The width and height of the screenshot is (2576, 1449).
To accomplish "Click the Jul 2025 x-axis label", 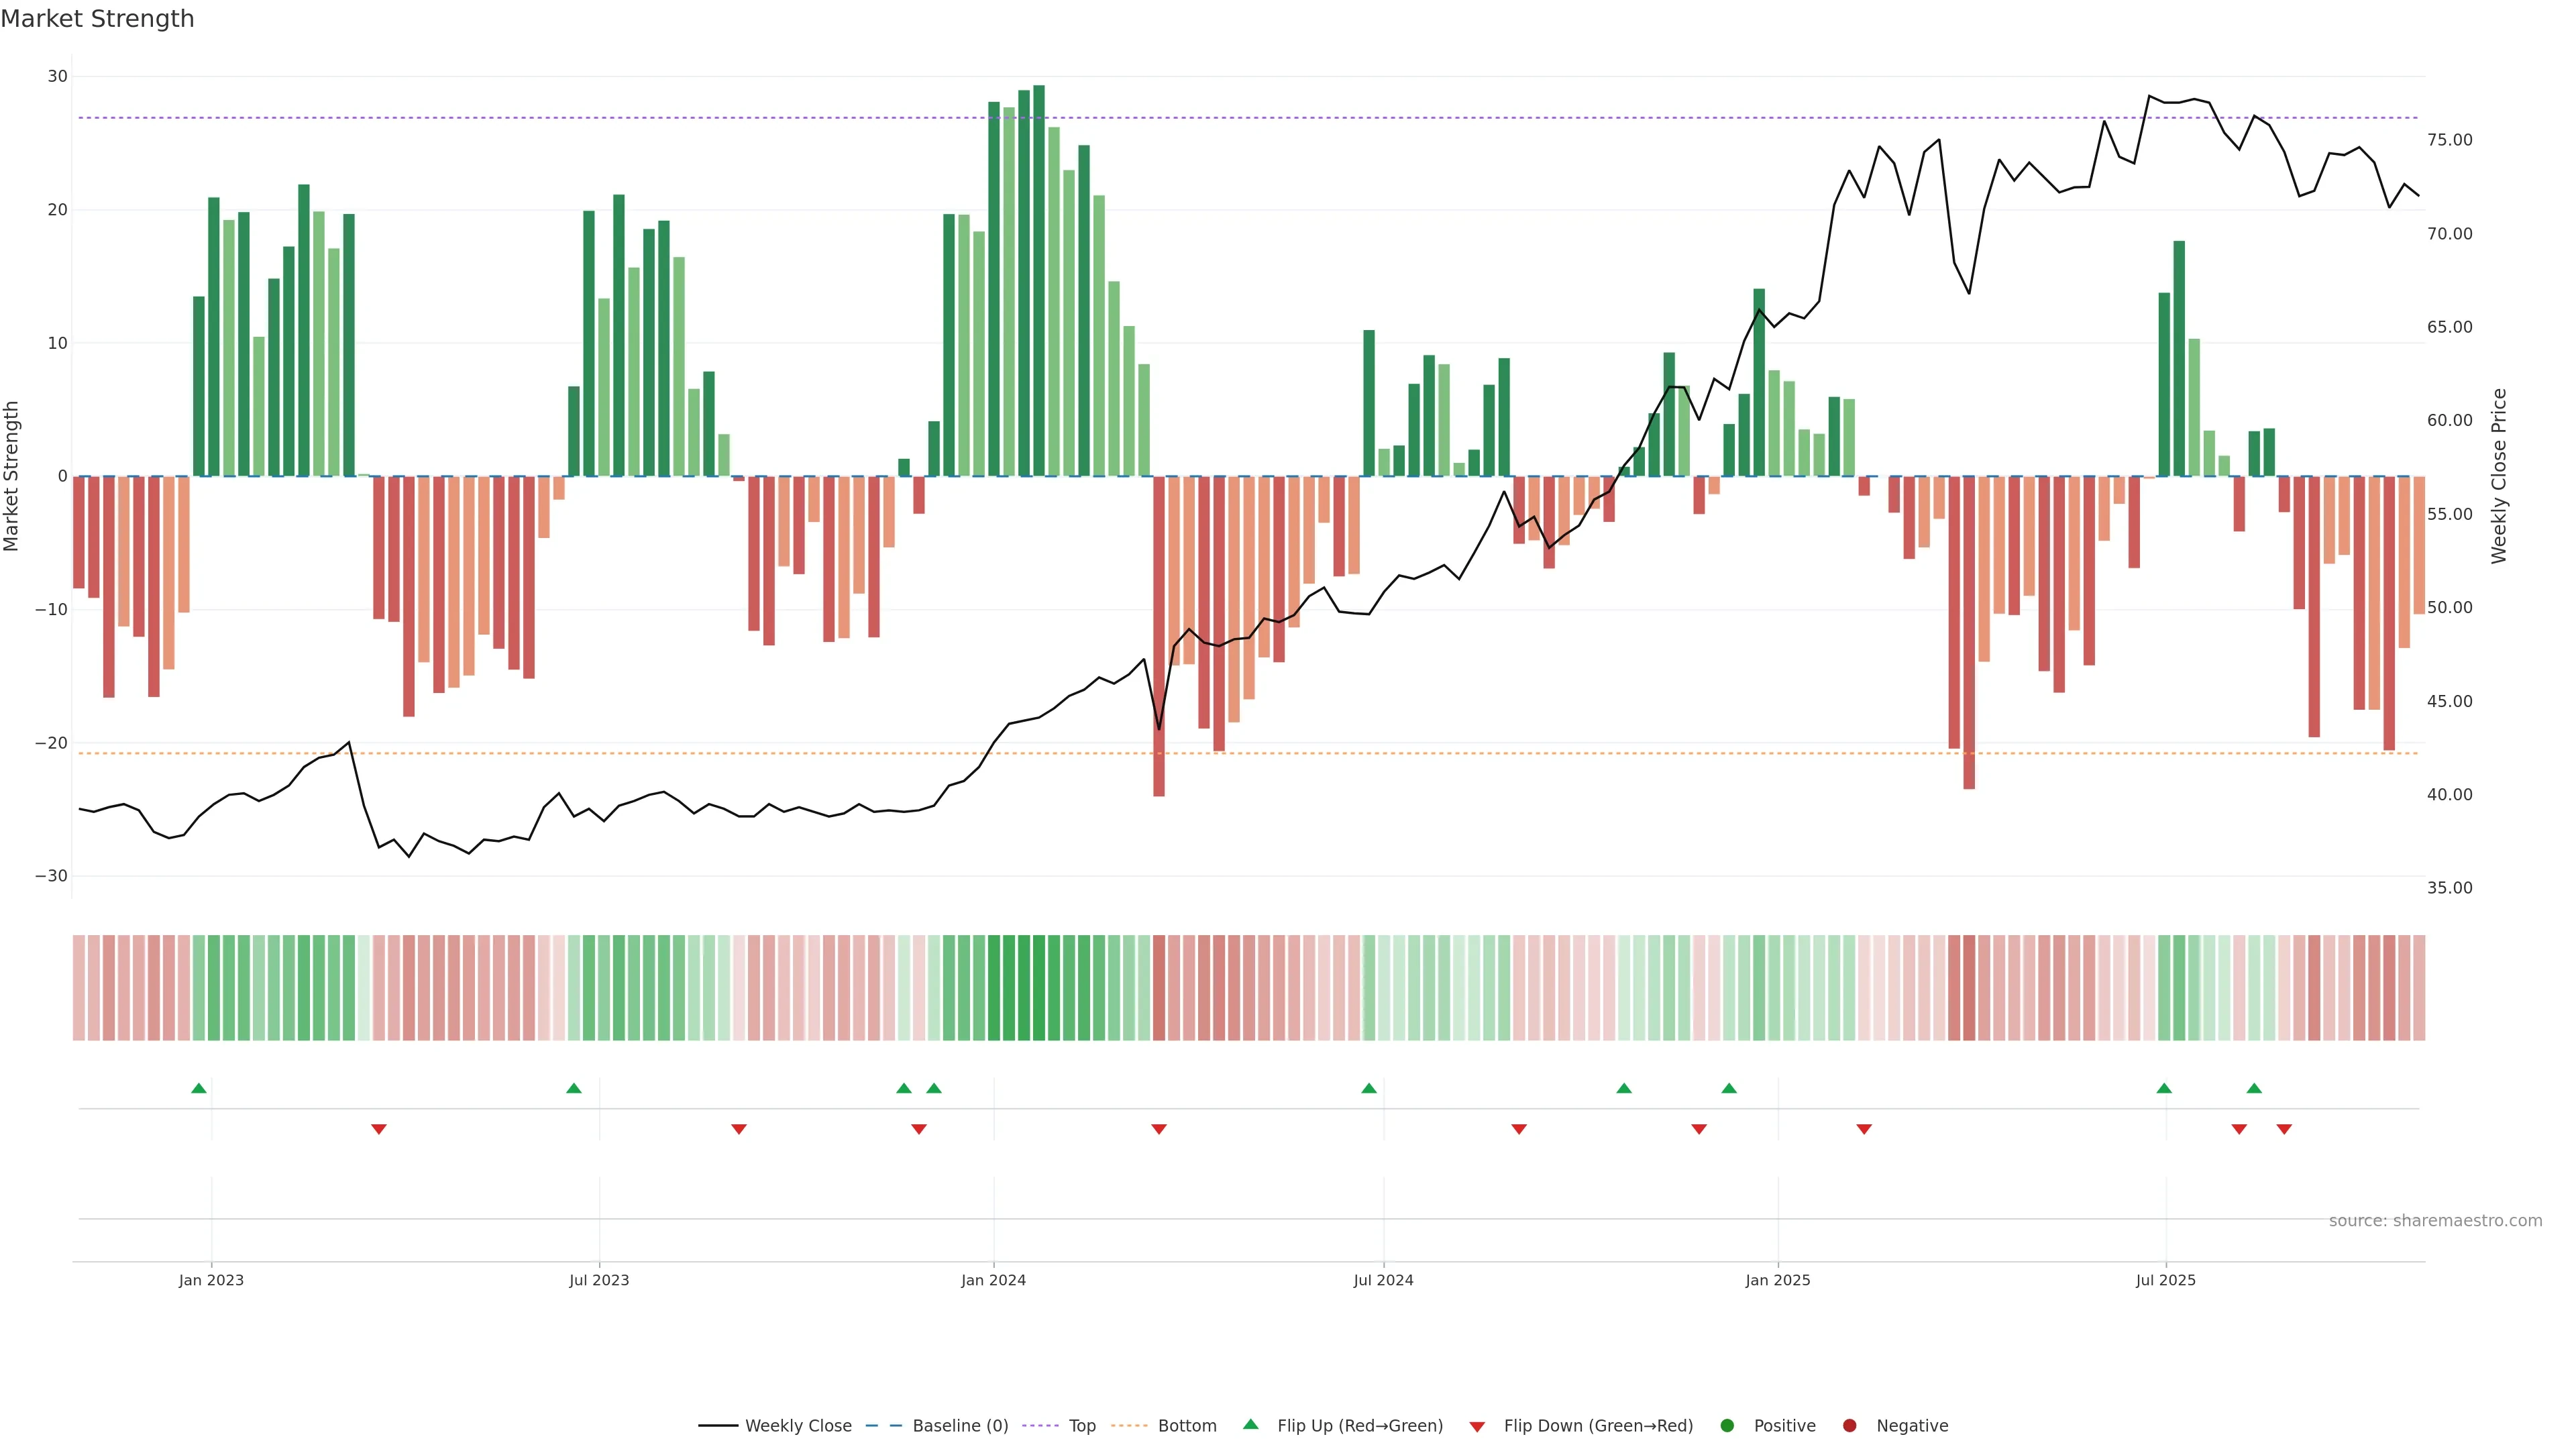I will click(2165, 1280).
